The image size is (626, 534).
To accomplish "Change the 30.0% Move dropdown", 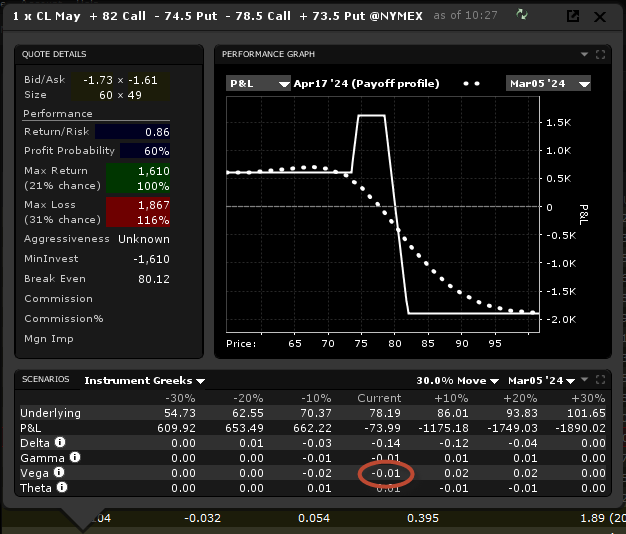I will click(457, 381).
